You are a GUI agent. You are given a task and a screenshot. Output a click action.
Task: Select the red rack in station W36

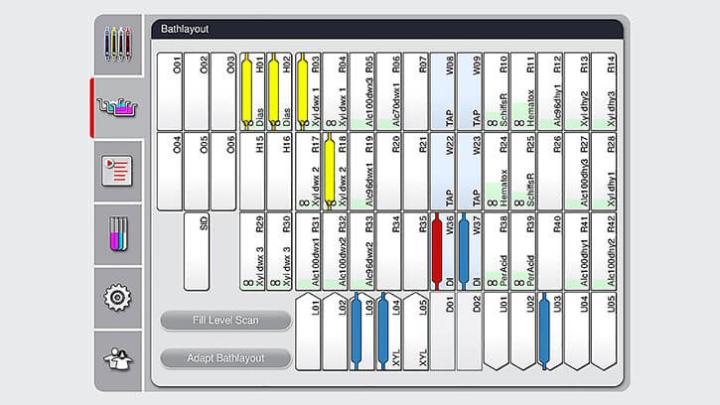click(x=437, y=250)
